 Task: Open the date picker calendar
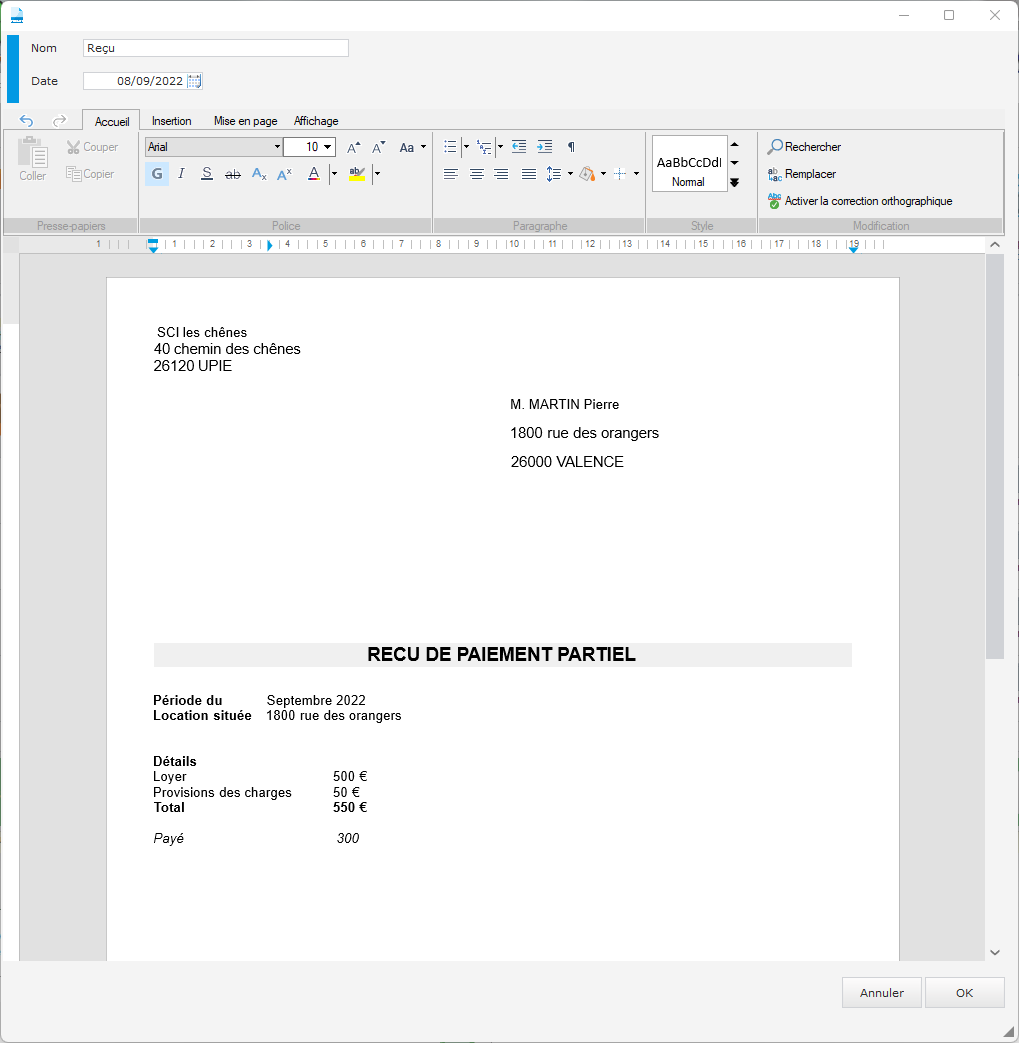coord(194,81)
